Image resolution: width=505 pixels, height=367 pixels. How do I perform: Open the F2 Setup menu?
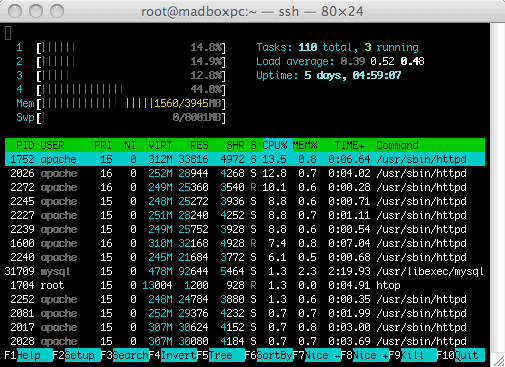point(76,355)
